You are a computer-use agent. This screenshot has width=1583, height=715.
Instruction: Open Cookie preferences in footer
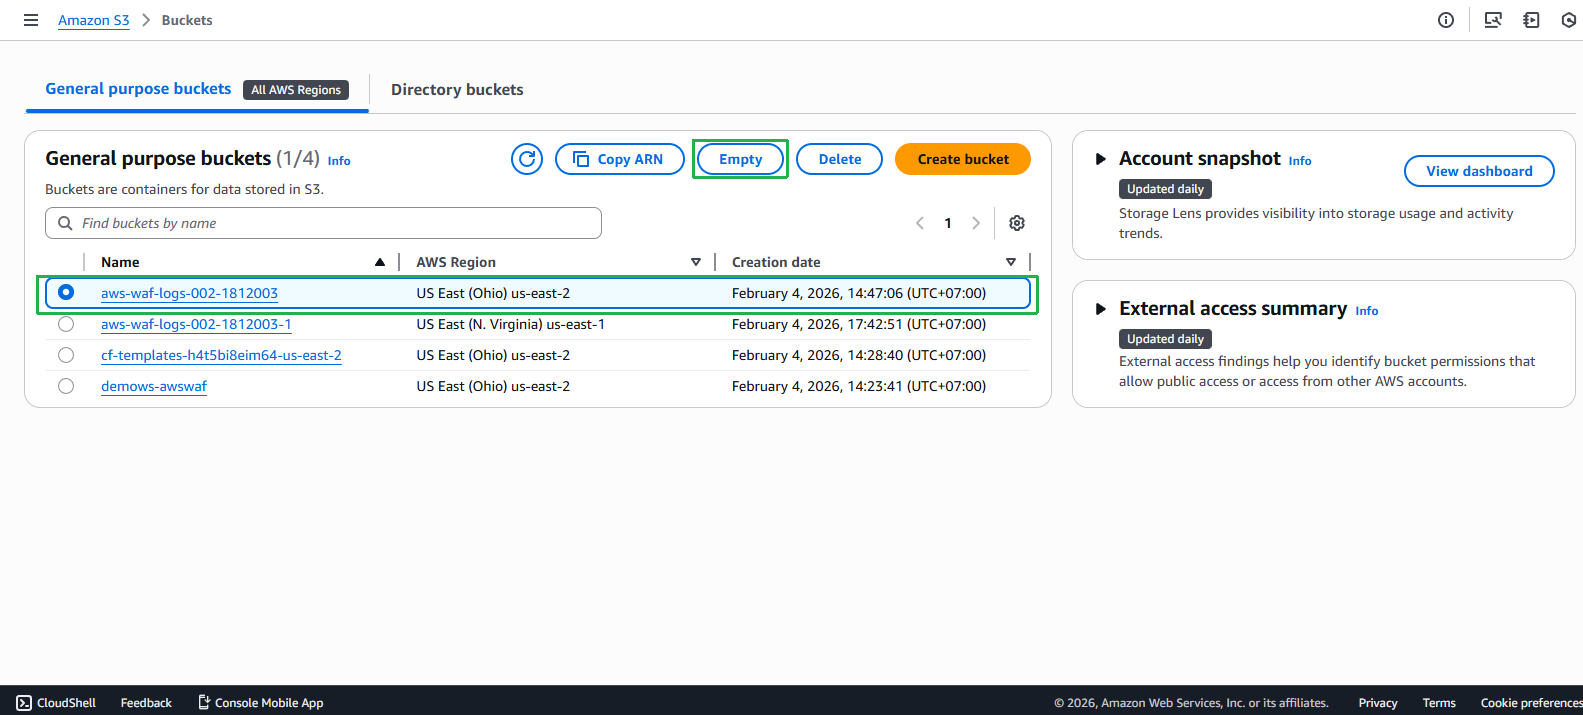click(1531, 703)
